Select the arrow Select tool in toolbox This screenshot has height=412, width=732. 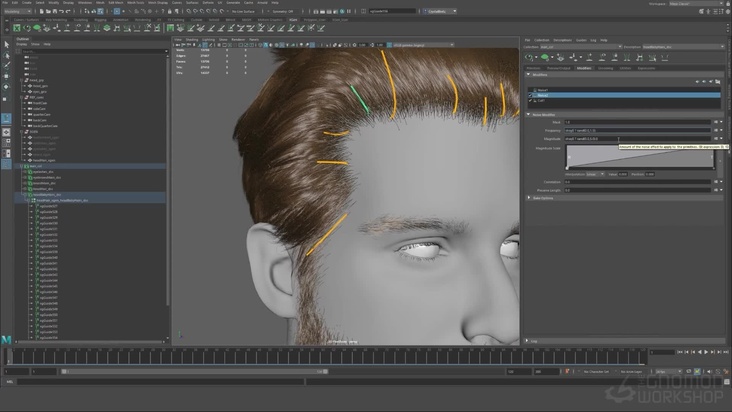[6, 45]
